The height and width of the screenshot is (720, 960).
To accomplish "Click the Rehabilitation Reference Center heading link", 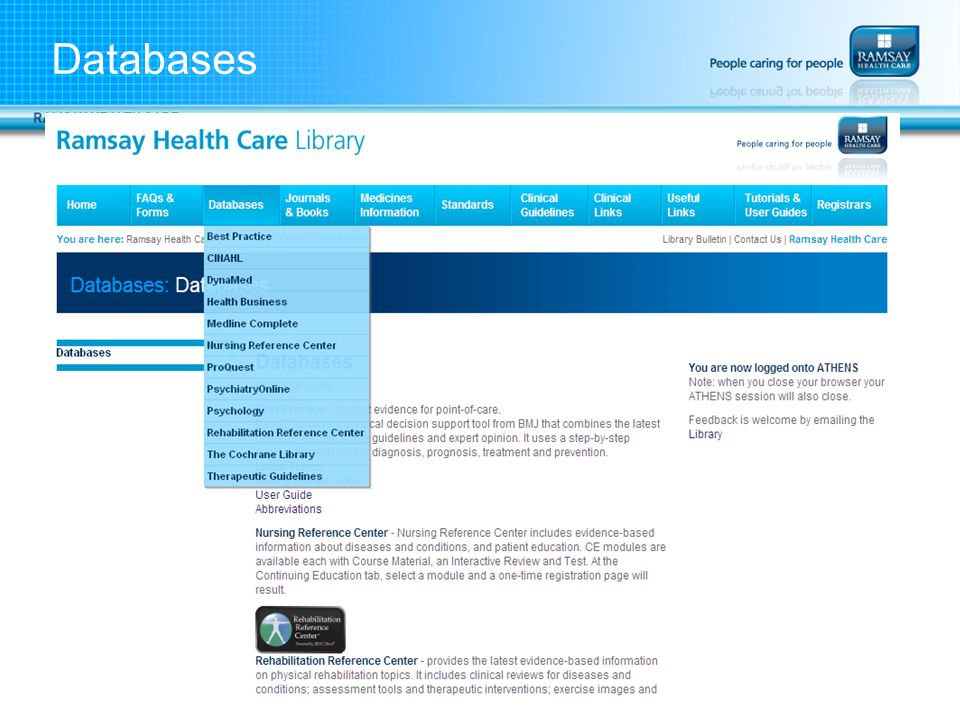I will click(336, 661).
